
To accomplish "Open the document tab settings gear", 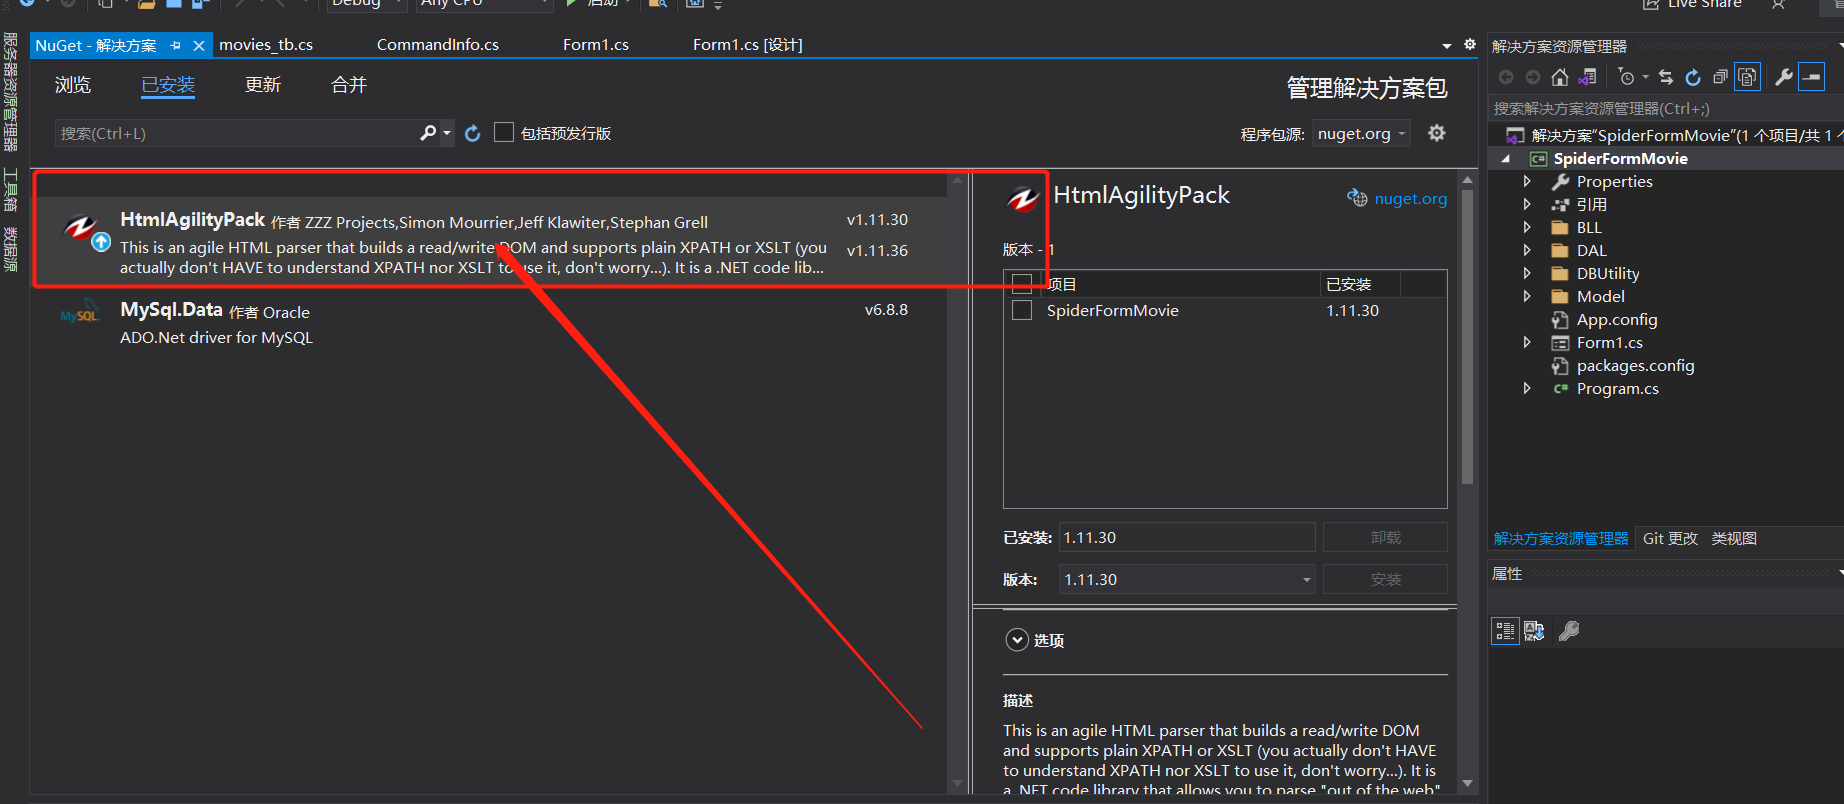I will pyautogui.click(x=1470, y=44).
